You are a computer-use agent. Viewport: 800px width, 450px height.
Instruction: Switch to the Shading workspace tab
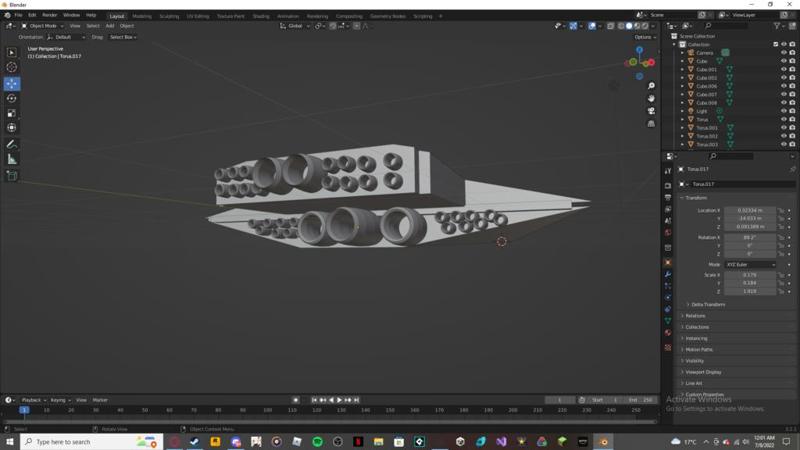(261, 16)
